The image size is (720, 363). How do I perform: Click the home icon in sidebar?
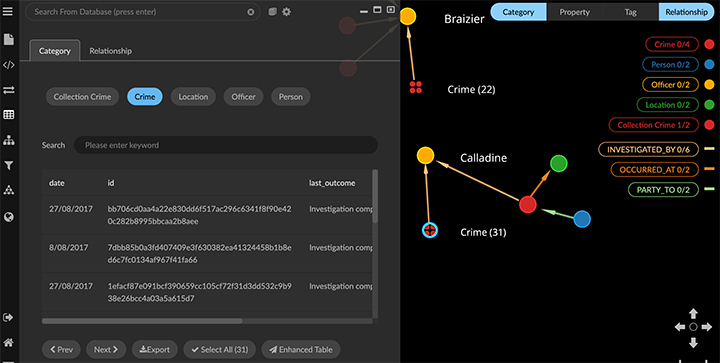[8, 342]
